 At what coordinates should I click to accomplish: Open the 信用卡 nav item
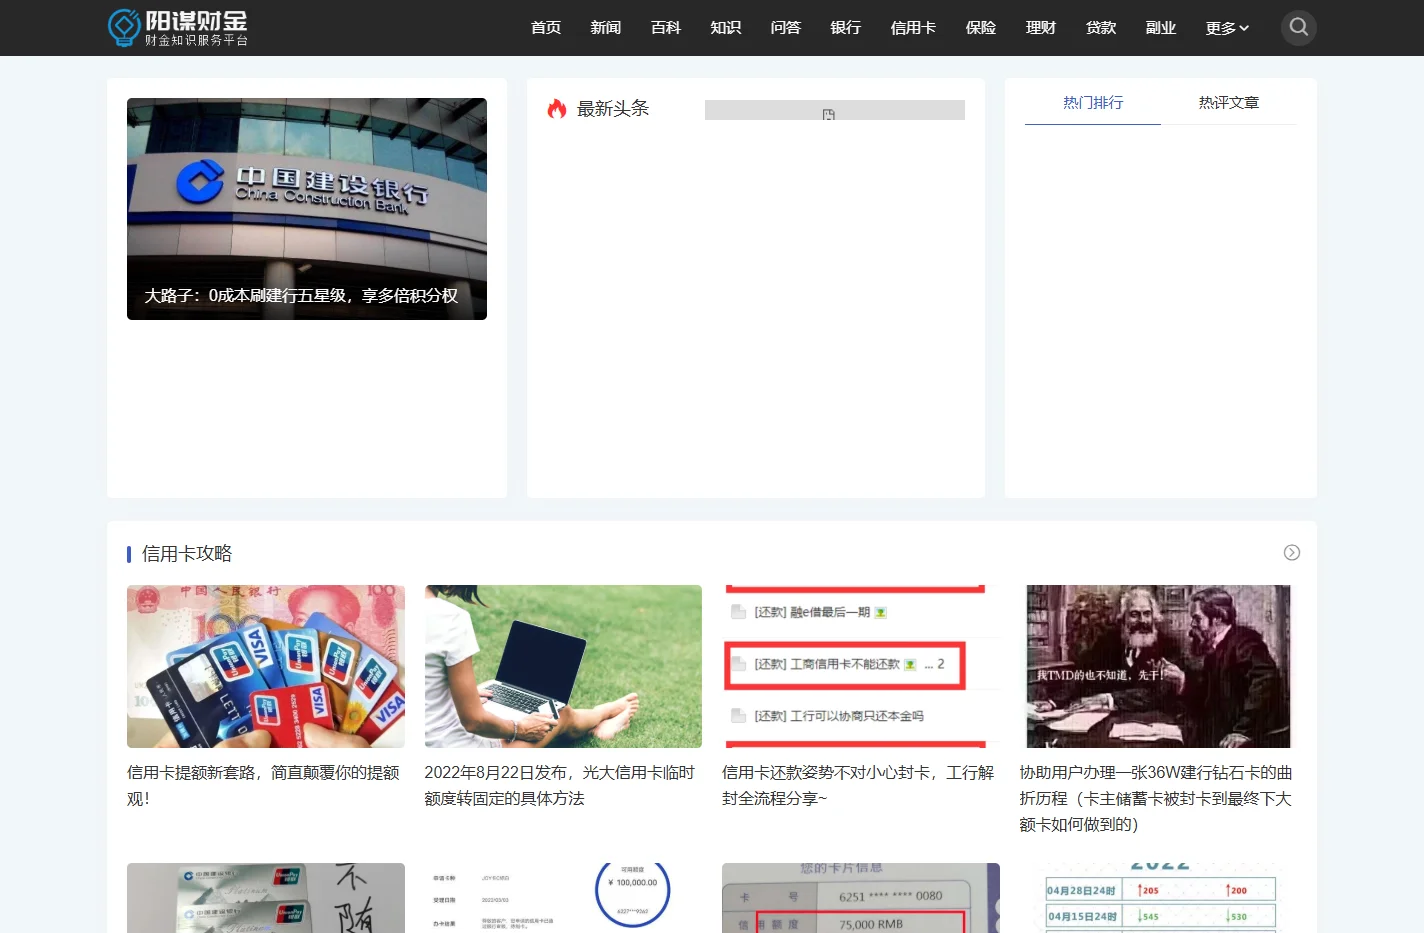pos(913,28)
